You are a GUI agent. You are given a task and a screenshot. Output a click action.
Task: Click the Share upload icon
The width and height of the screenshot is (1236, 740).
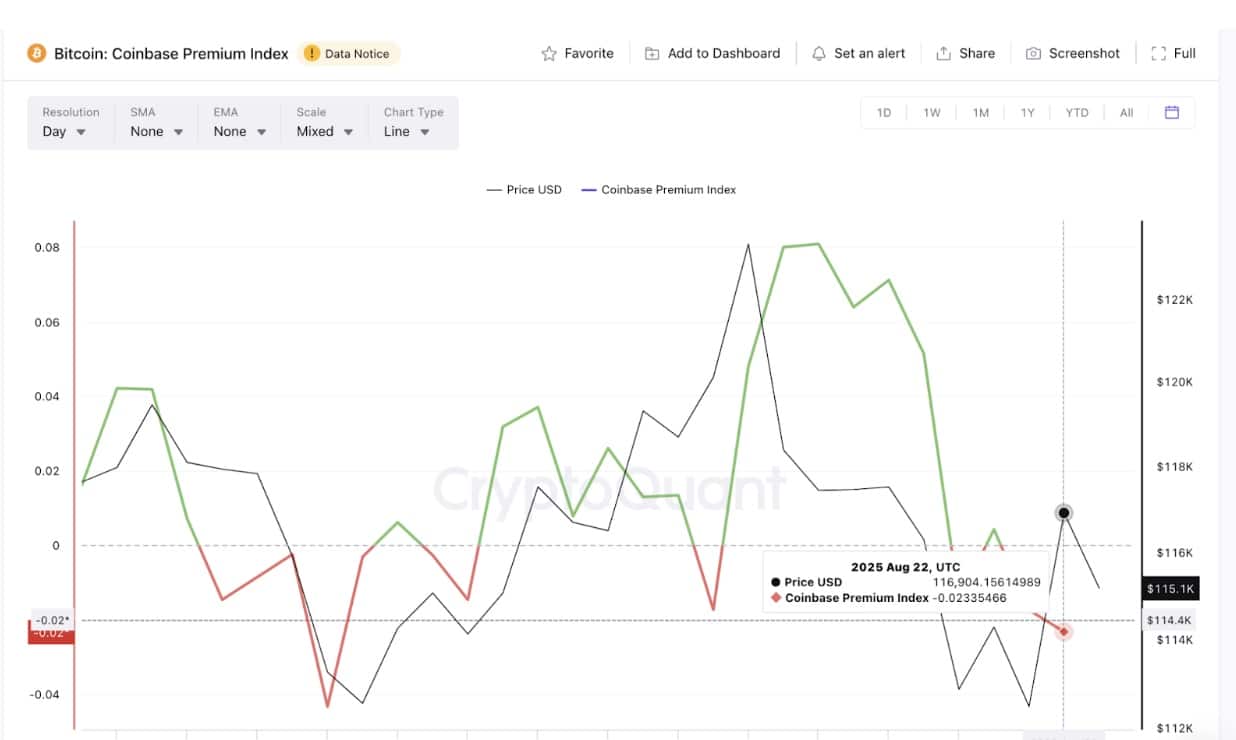[x=943, y=54]
